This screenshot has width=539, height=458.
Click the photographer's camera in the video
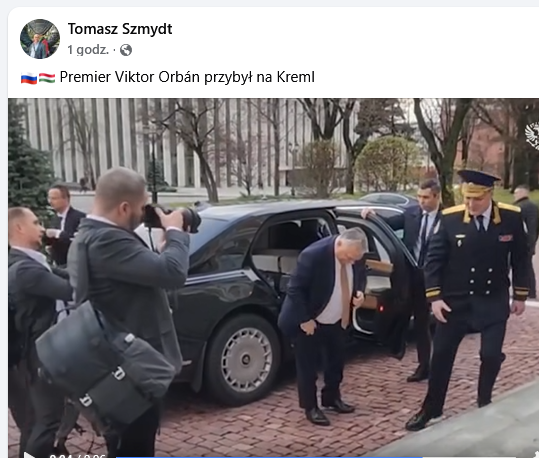(172, 218)
